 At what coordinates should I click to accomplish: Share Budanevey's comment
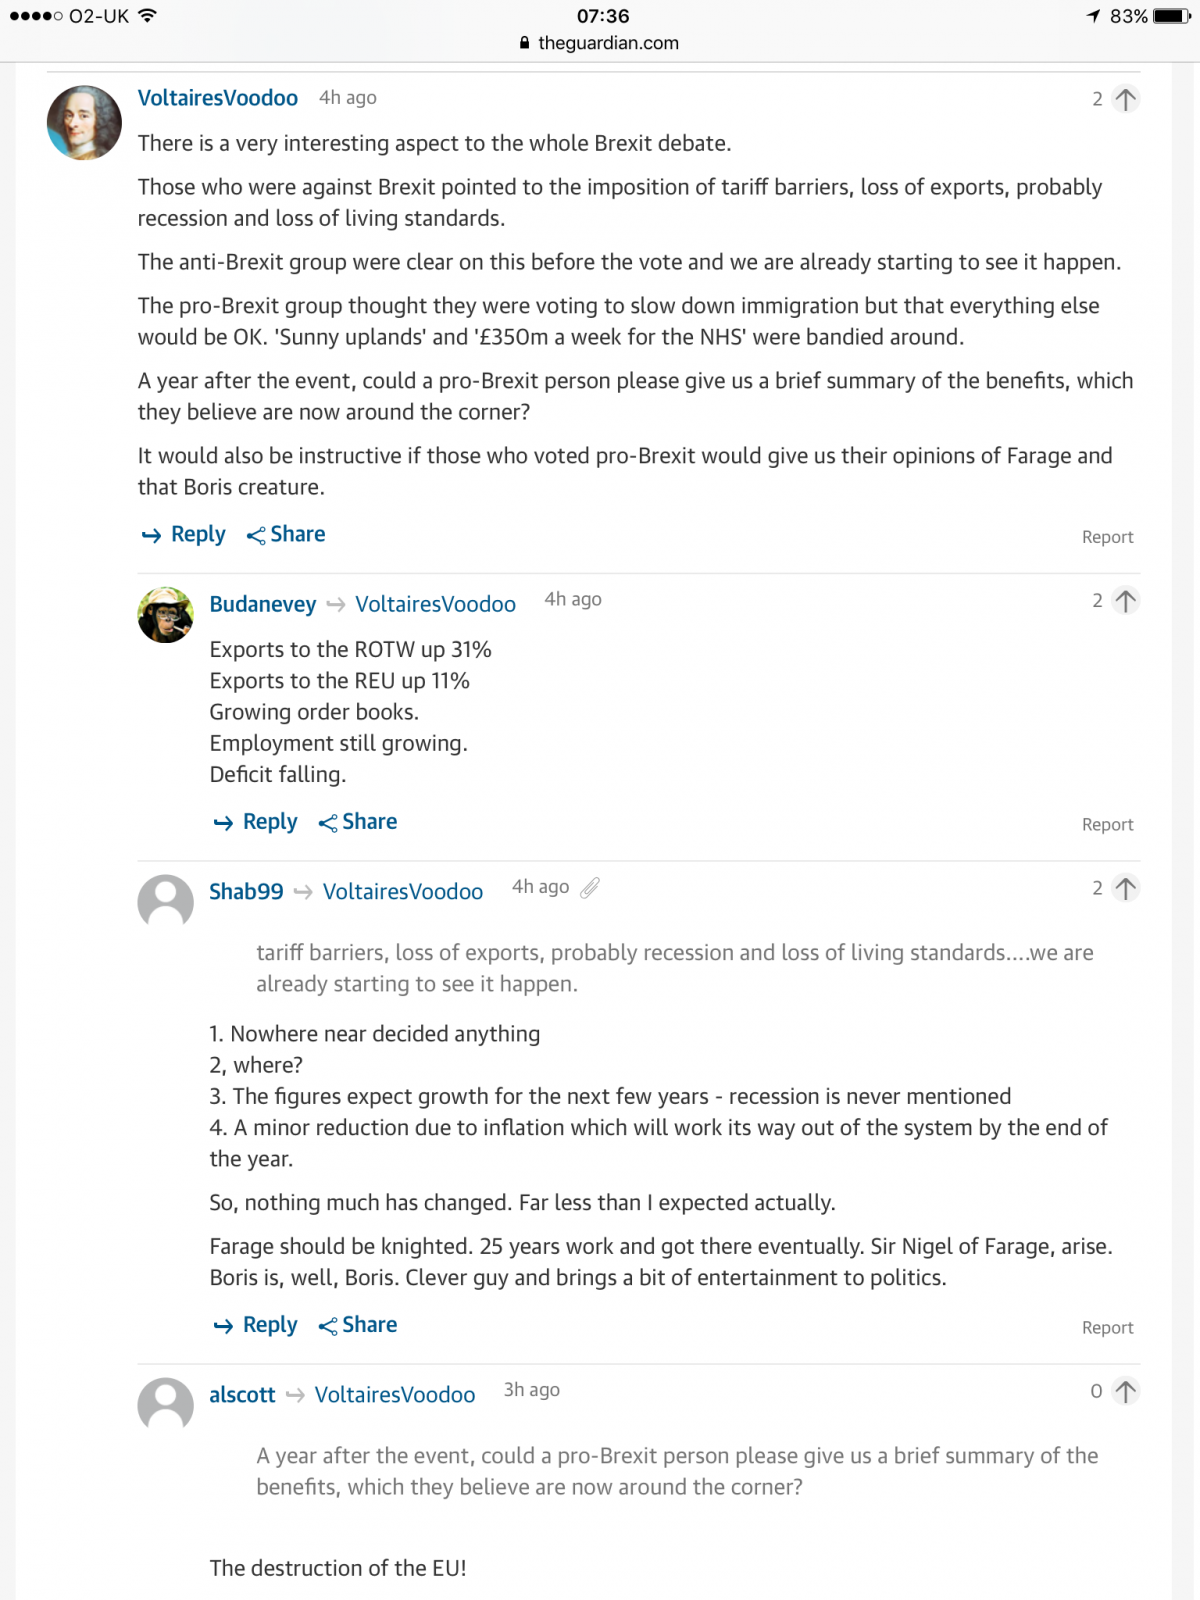pos(358,822)
